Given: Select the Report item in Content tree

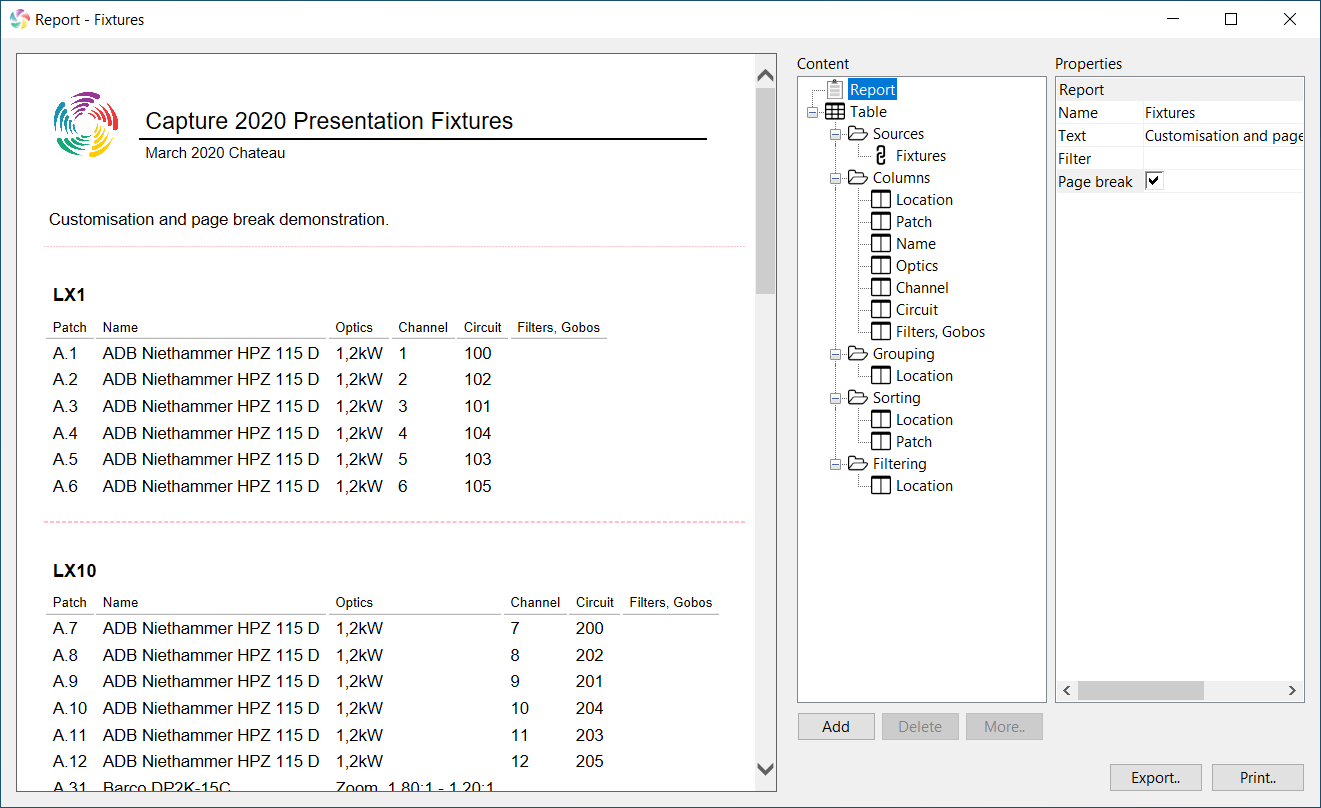Looking at the screenshot, I should (873, 90).
